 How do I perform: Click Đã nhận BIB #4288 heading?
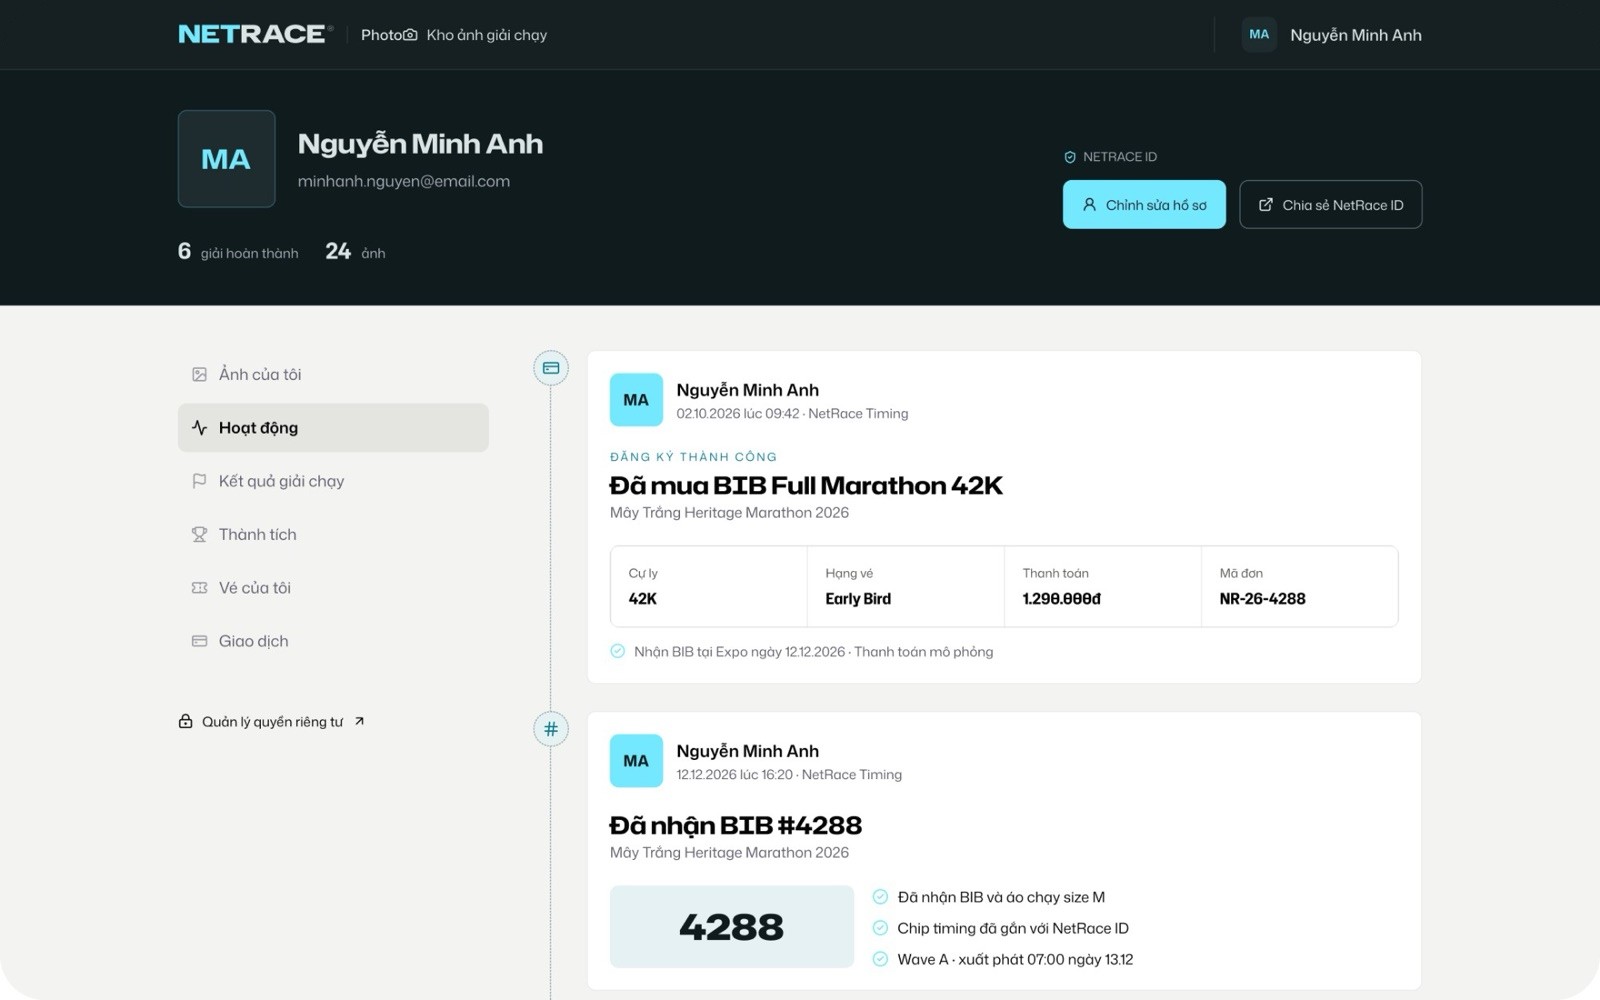(735, 826)
